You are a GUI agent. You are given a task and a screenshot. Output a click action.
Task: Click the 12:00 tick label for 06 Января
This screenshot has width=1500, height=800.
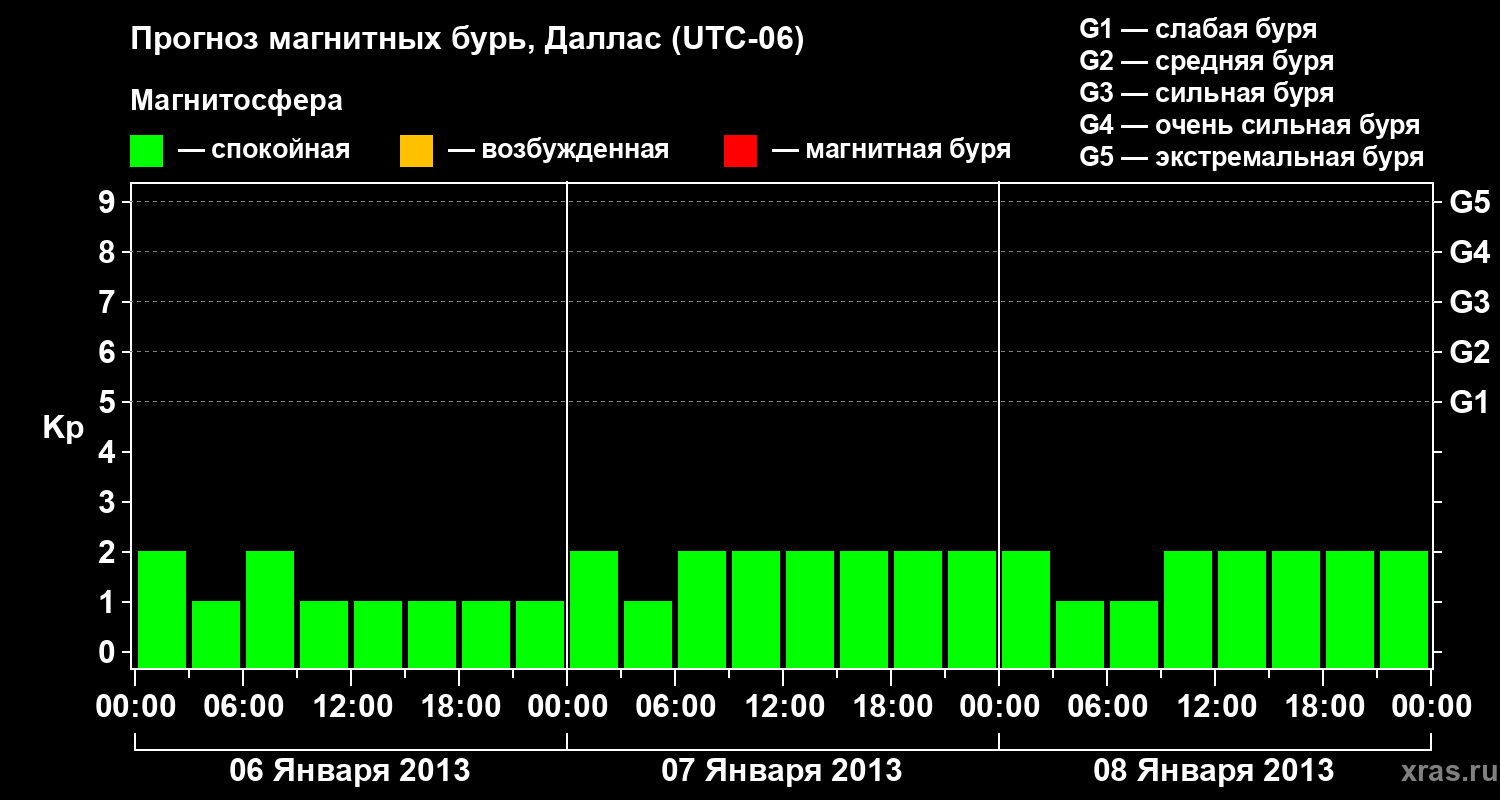pyautogui.click(x=351, y=706)
